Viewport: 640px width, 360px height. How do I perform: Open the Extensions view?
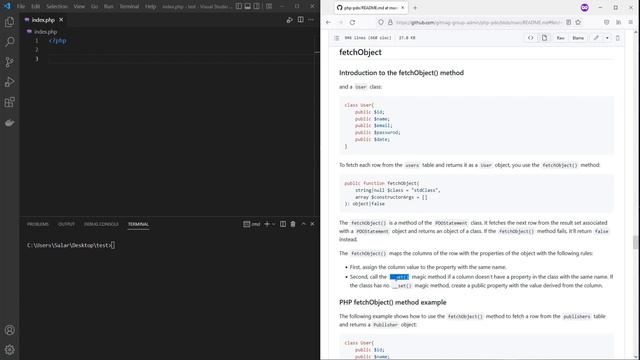[x=9, y=102]
